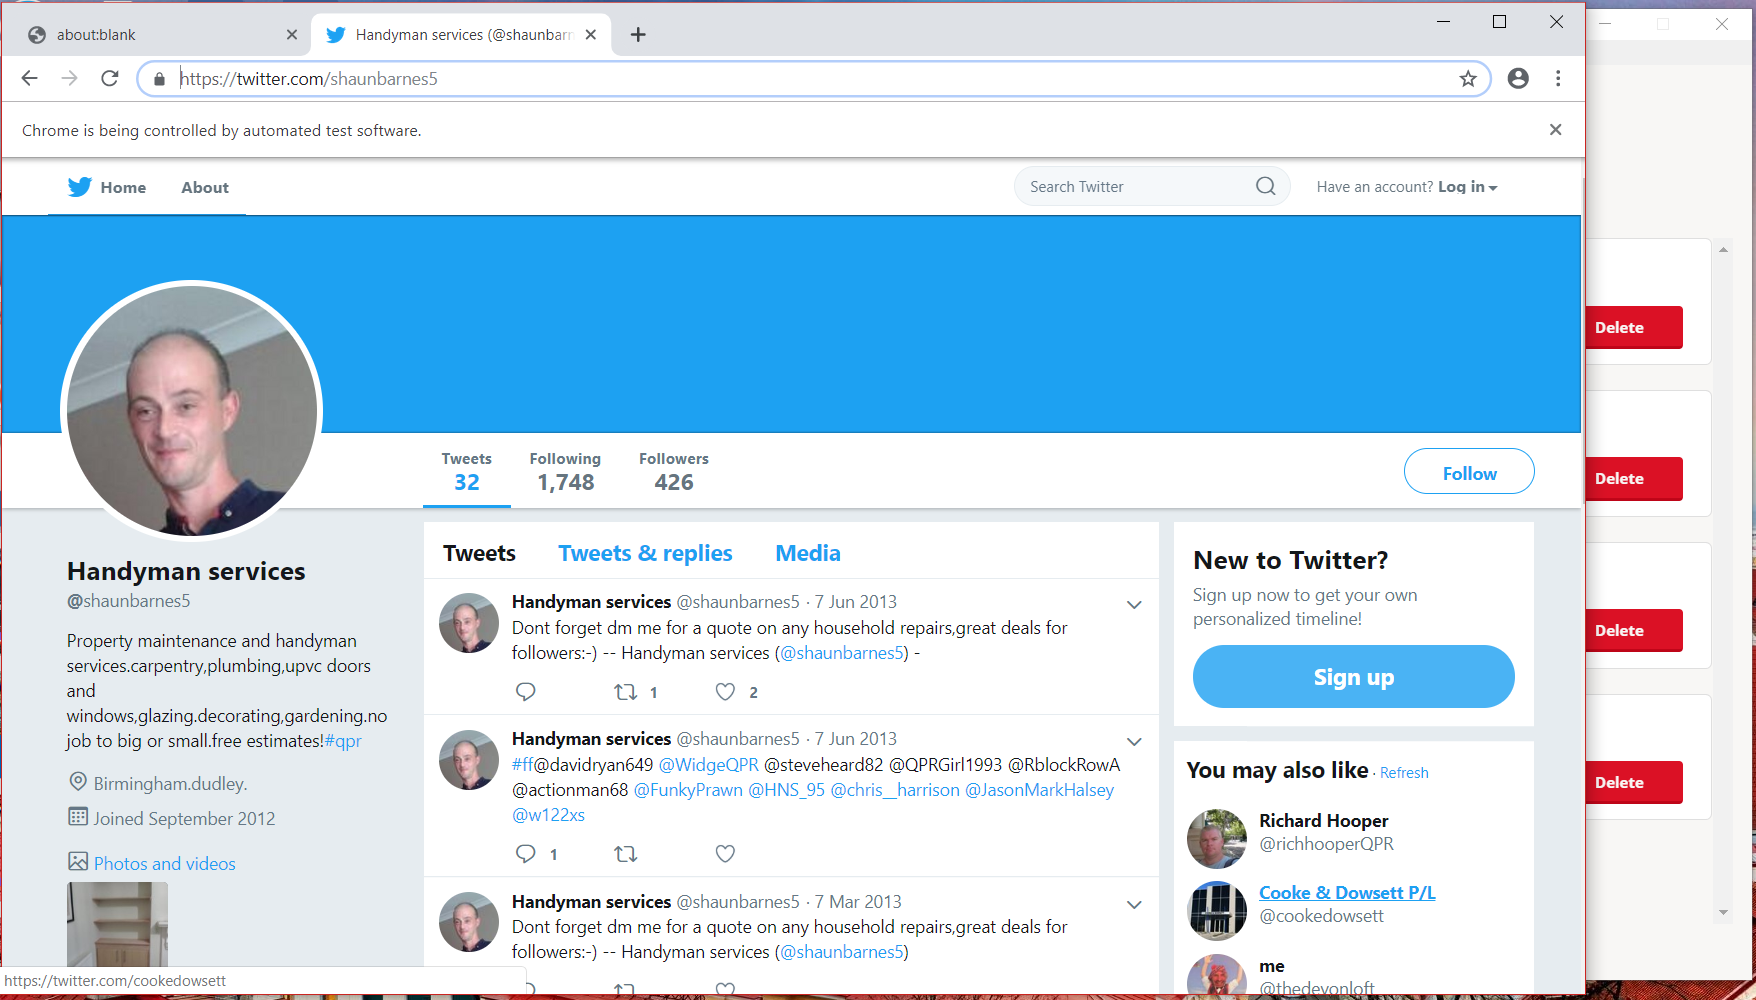Click Cooke & Dowsett avatar thumbnail

[1217, 911]
